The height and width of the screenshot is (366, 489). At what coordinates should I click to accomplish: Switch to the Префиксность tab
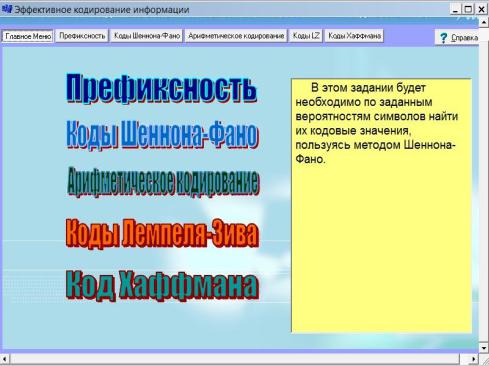click(82, 36)
